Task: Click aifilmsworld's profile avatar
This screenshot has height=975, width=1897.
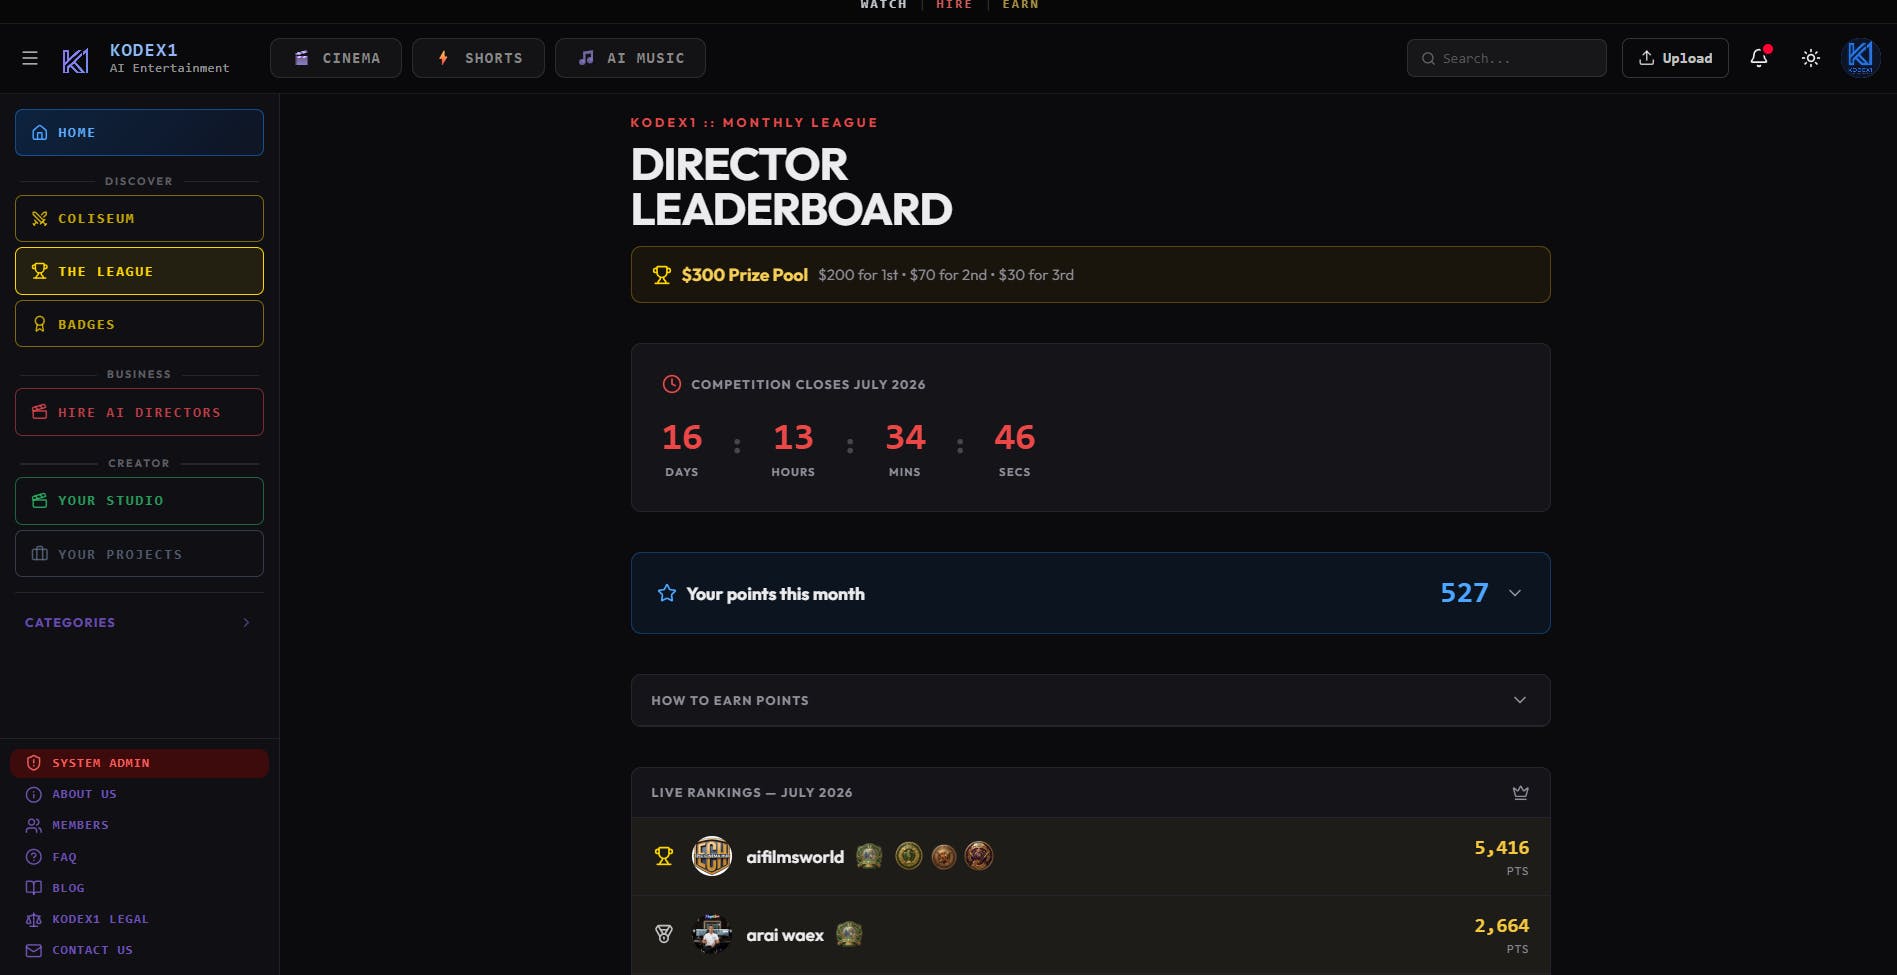Action: 712,856
